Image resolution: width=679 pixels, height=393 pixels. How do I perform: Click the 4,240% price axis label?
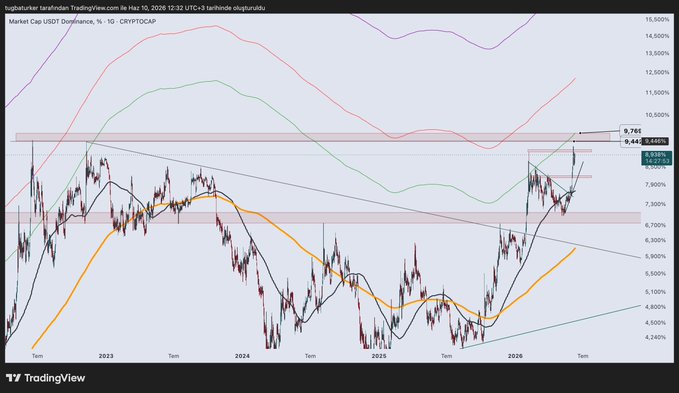point(656,337)
